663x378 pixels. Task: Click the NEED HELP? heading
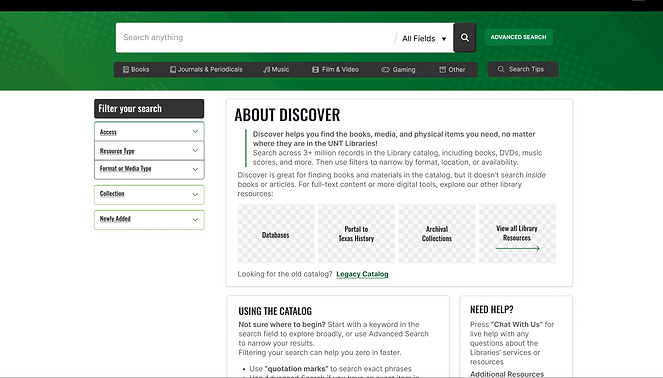pos(492,310)
